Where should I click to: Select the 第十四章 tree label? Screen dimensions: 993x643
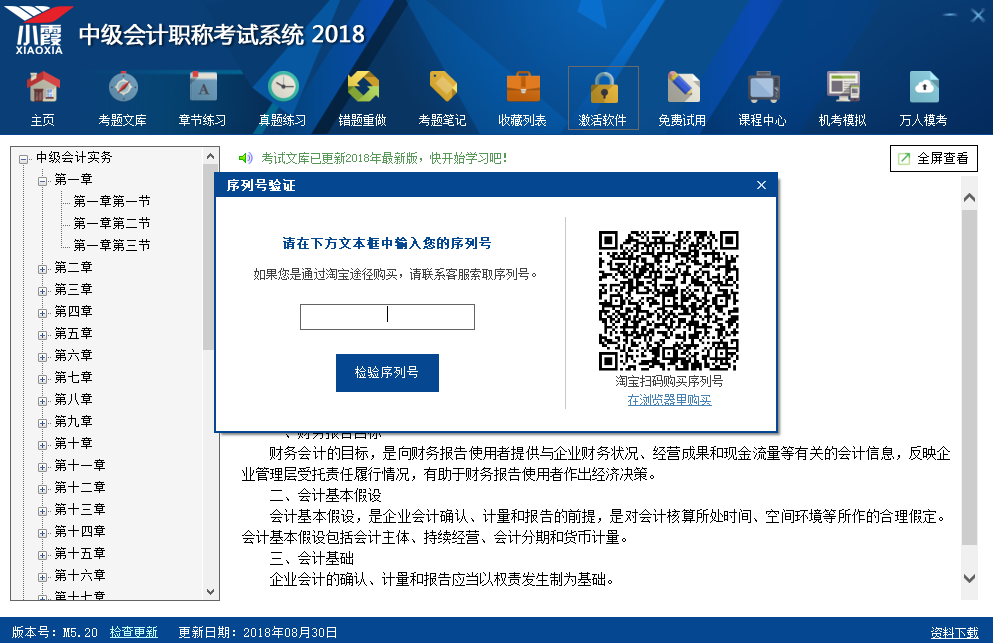[x=80, y=532]
